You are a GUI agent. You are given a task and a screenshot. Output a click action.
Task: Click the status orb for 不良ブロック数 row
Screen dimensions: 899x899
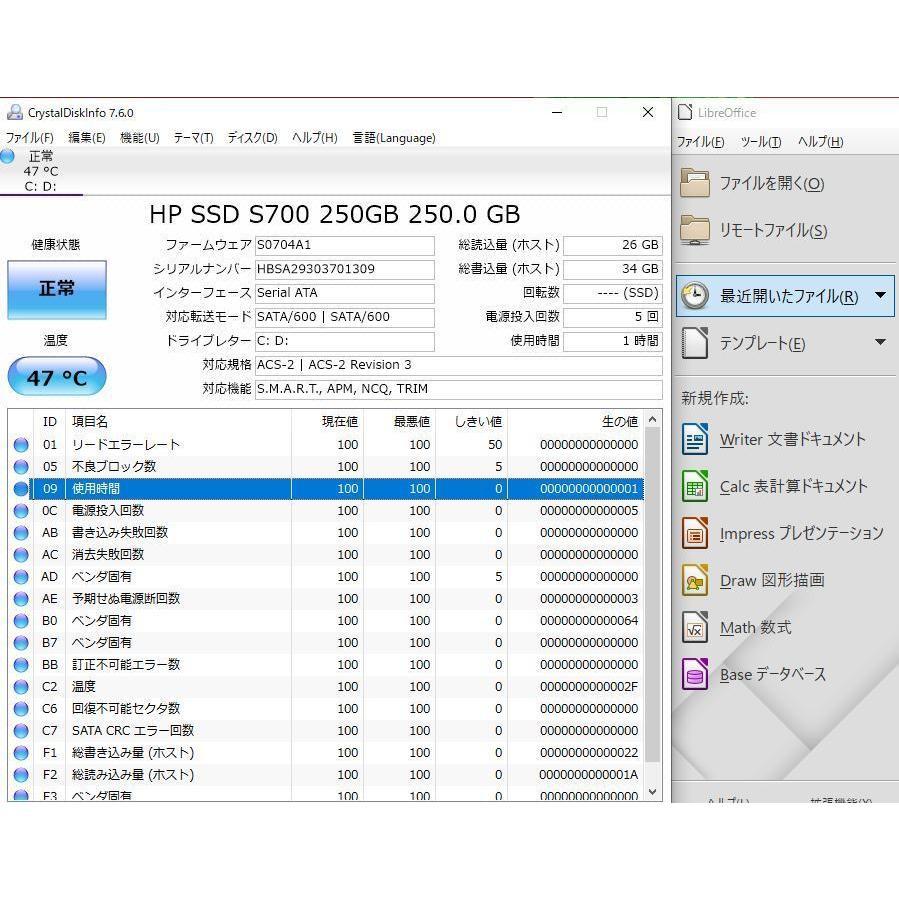(x=21, y=467)
